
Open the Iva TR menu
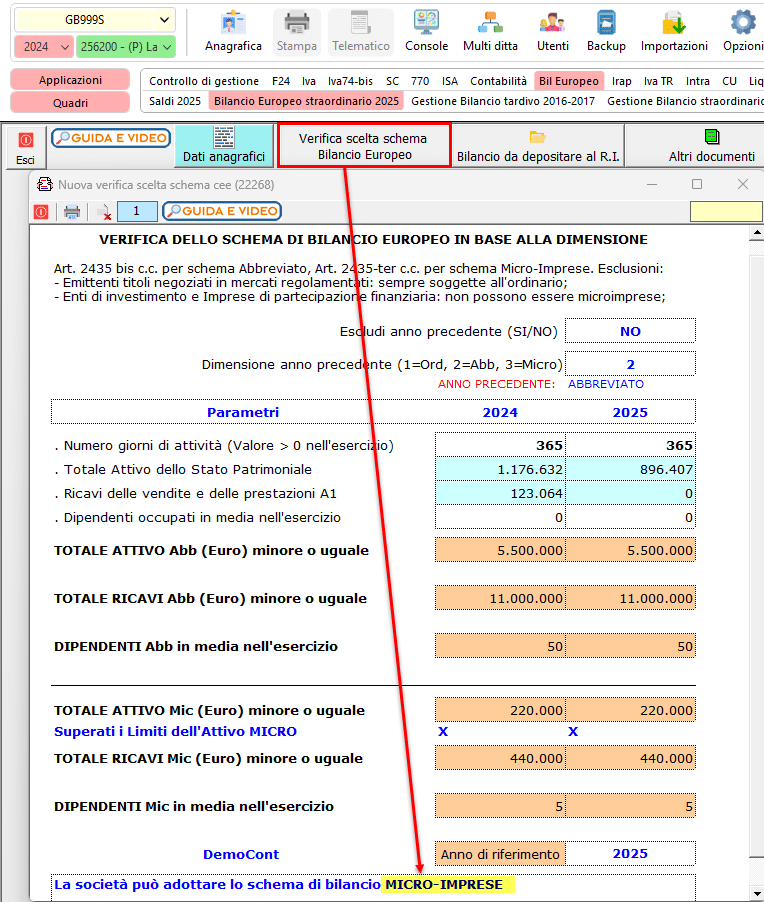658,81
